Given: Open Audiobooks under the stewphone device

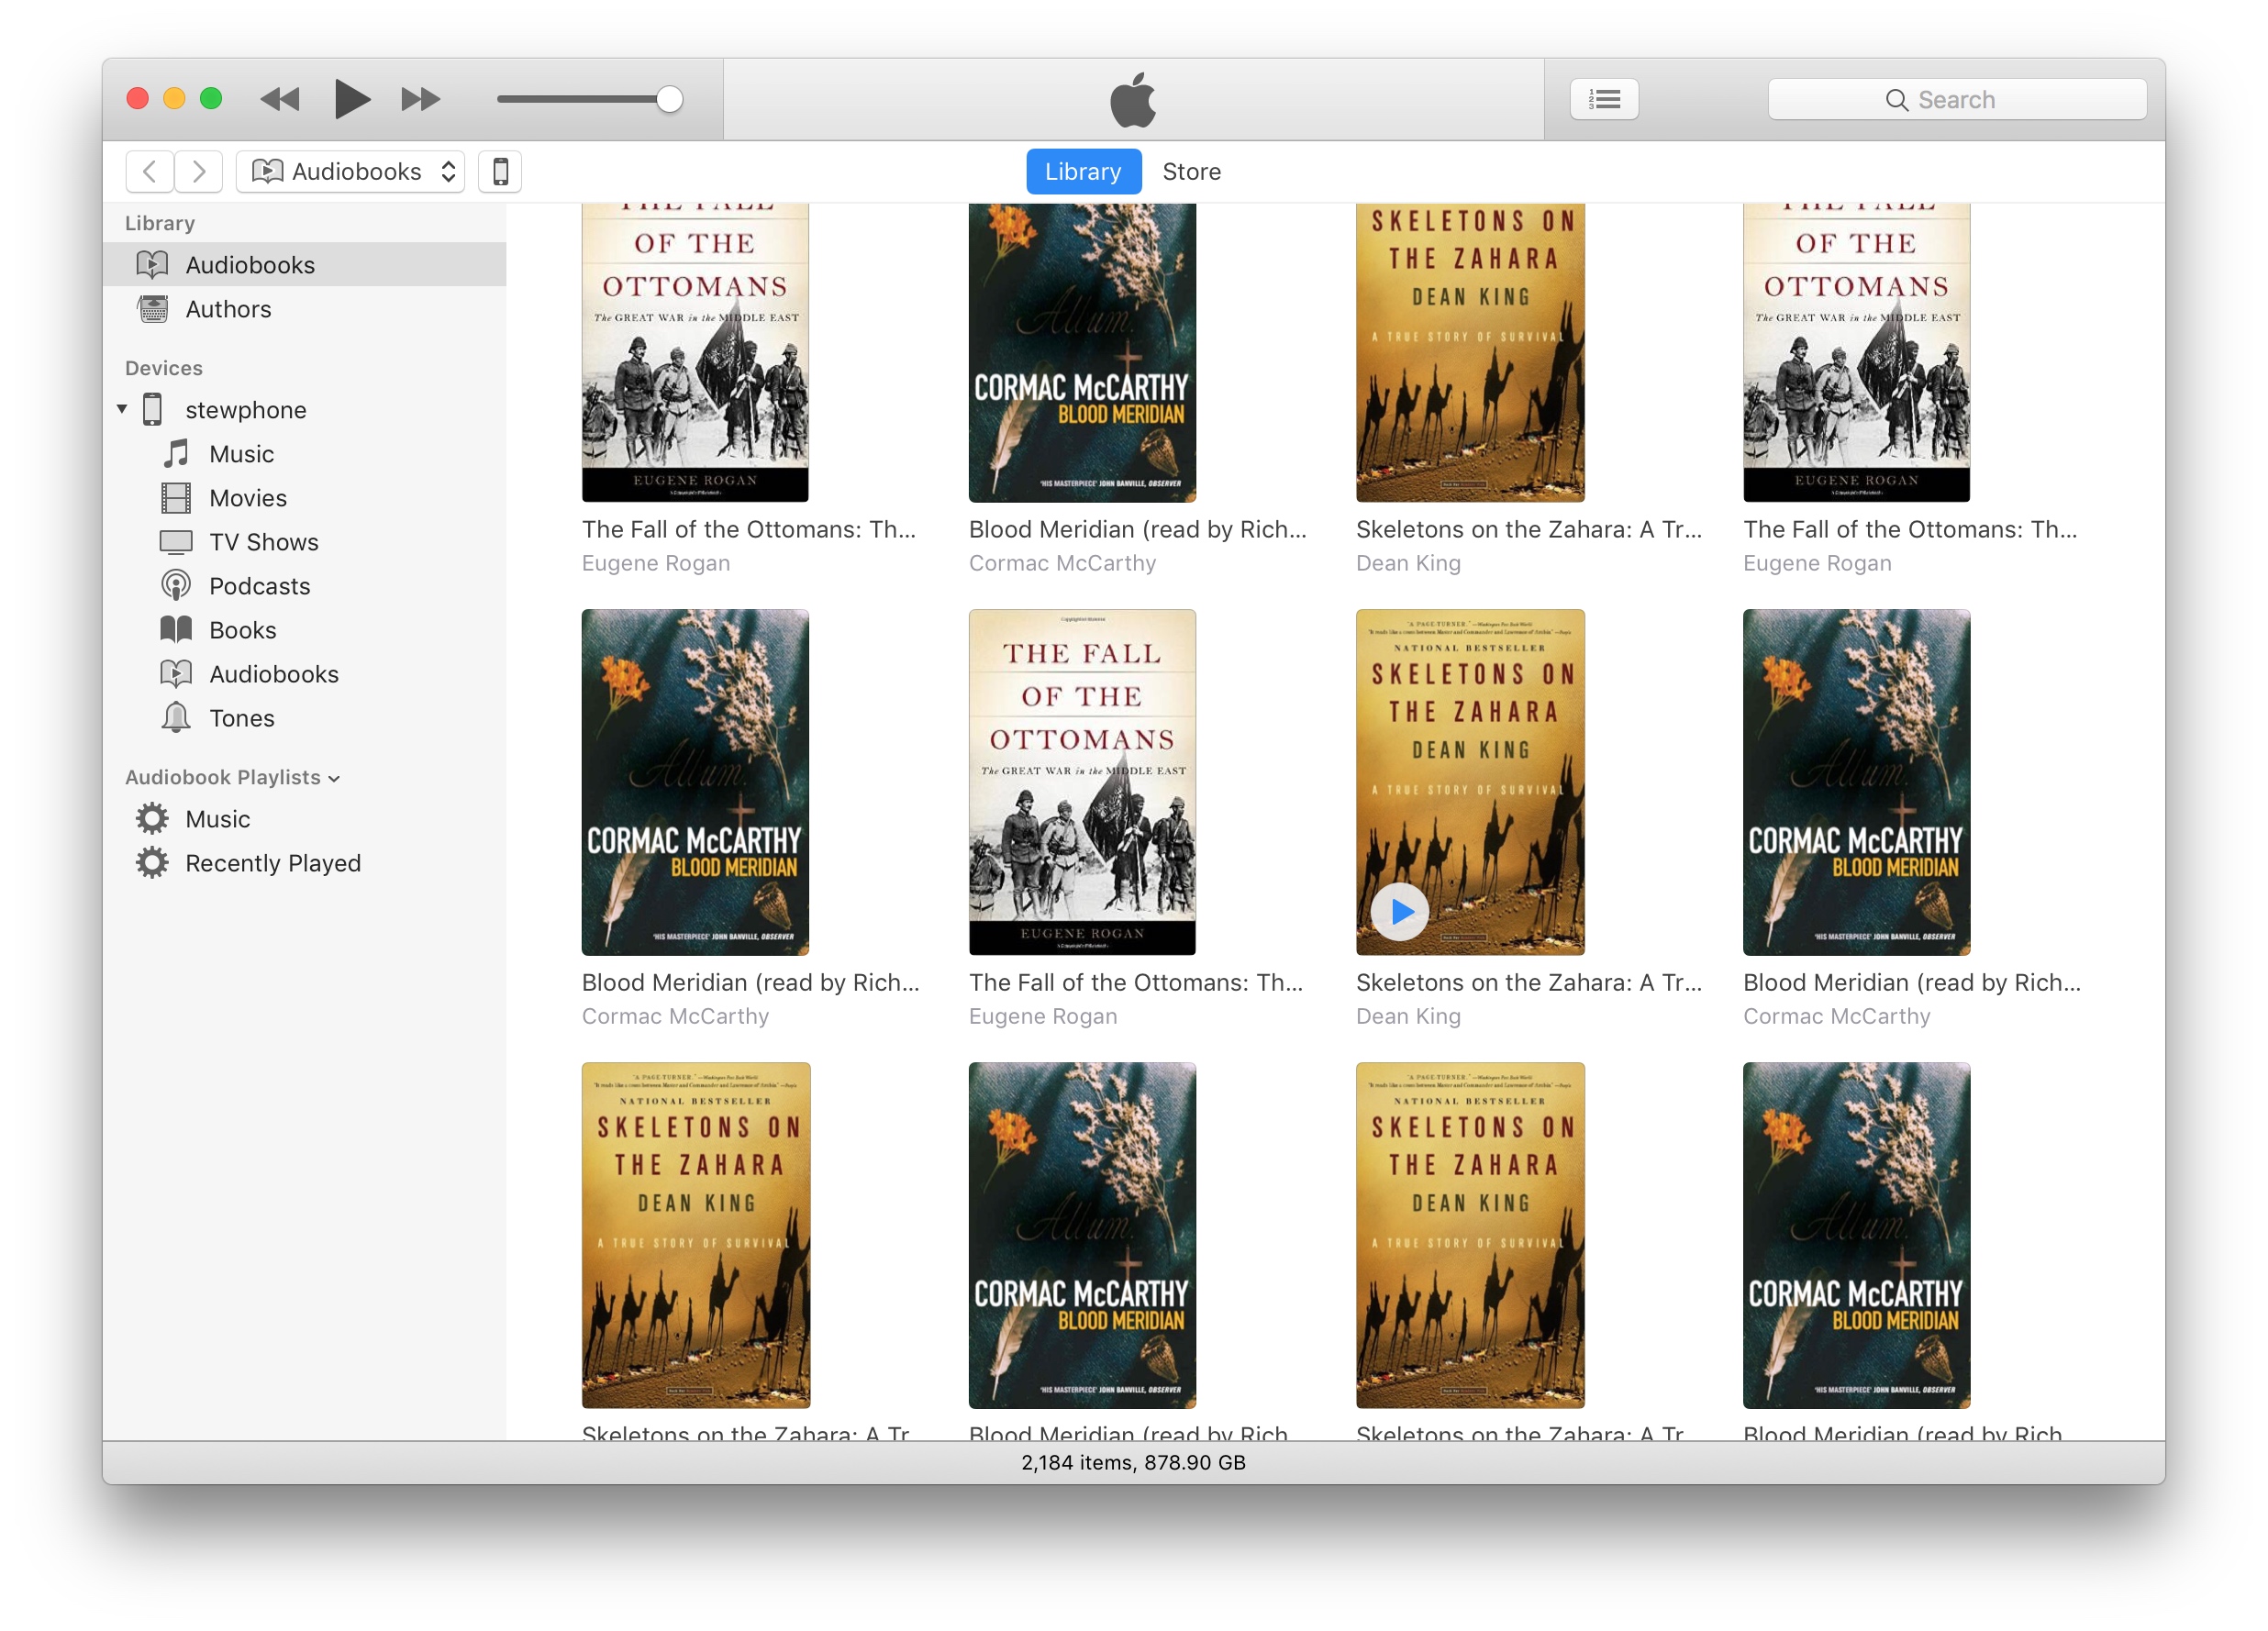Looking at the screenshot, I should [x=304, y=674].
